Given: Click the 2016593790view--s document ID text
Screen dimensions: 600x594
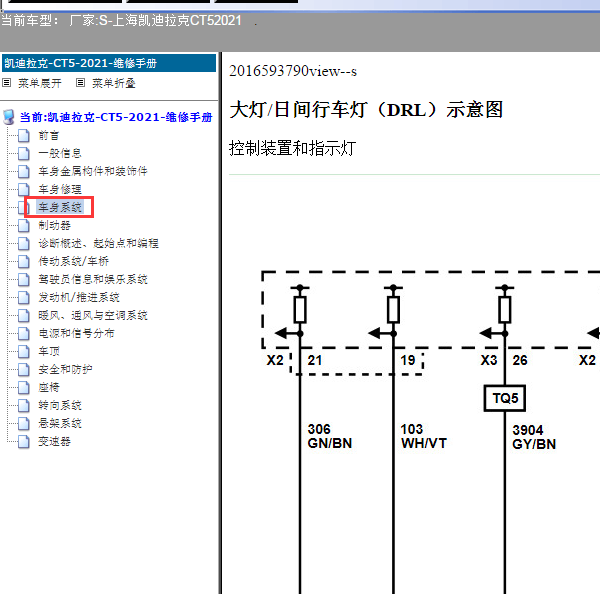Looking at the screenshot, I should [293, 71].
